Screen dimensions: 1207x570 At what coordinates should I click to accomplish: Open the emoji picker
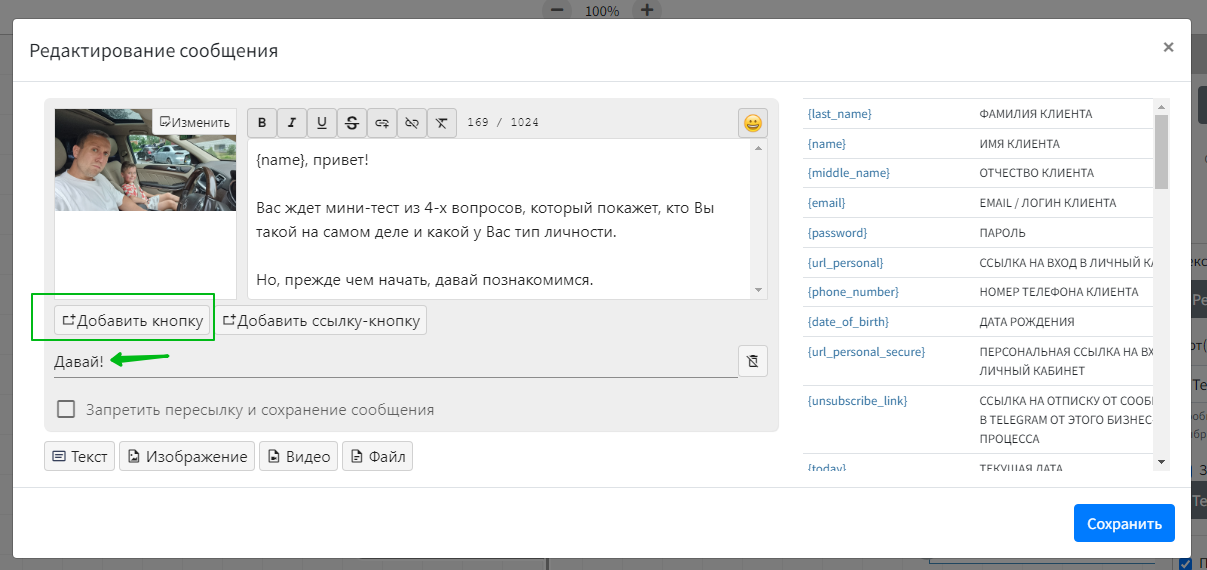(753, 123)
